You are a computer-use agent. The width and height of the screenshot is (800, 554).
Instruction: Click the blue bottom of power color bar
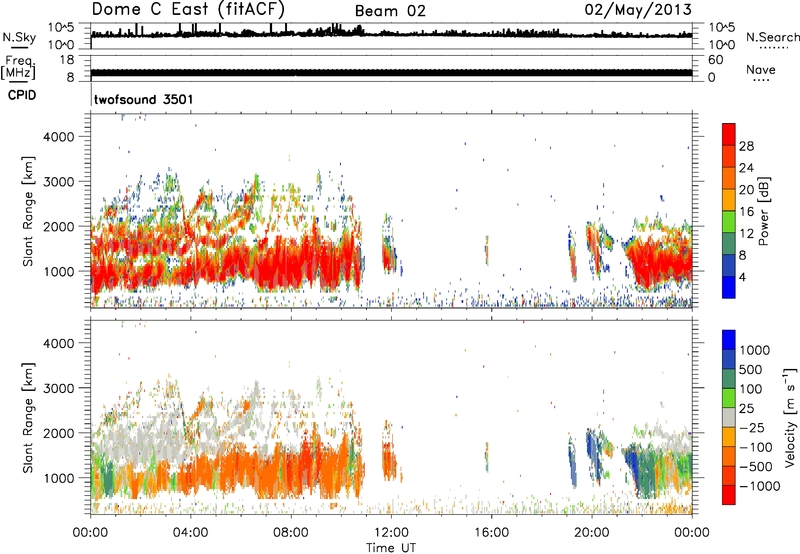[x=729, y=289]
